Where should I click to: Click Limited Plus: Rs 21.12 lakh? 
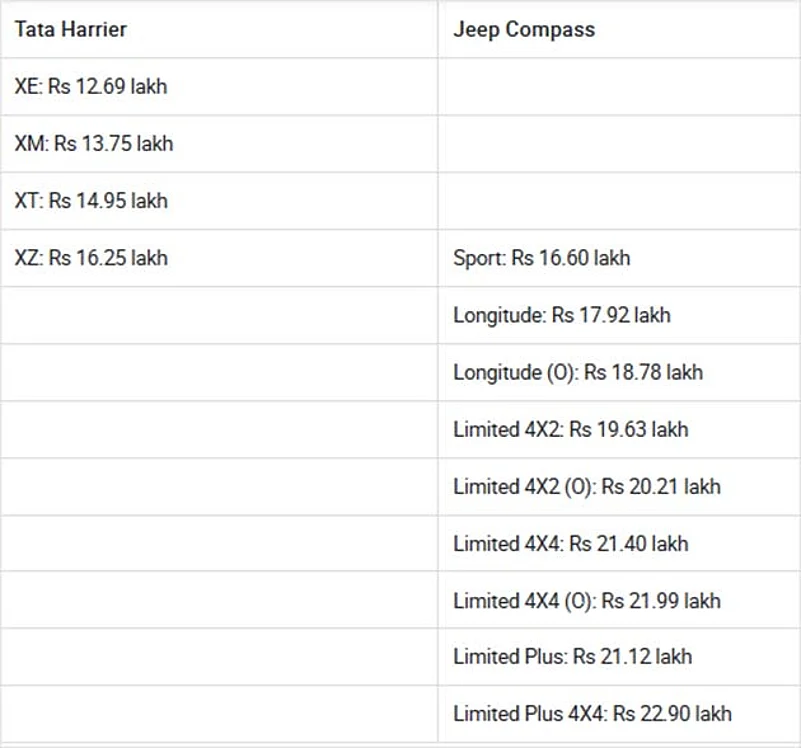click(x=572, y=657)
